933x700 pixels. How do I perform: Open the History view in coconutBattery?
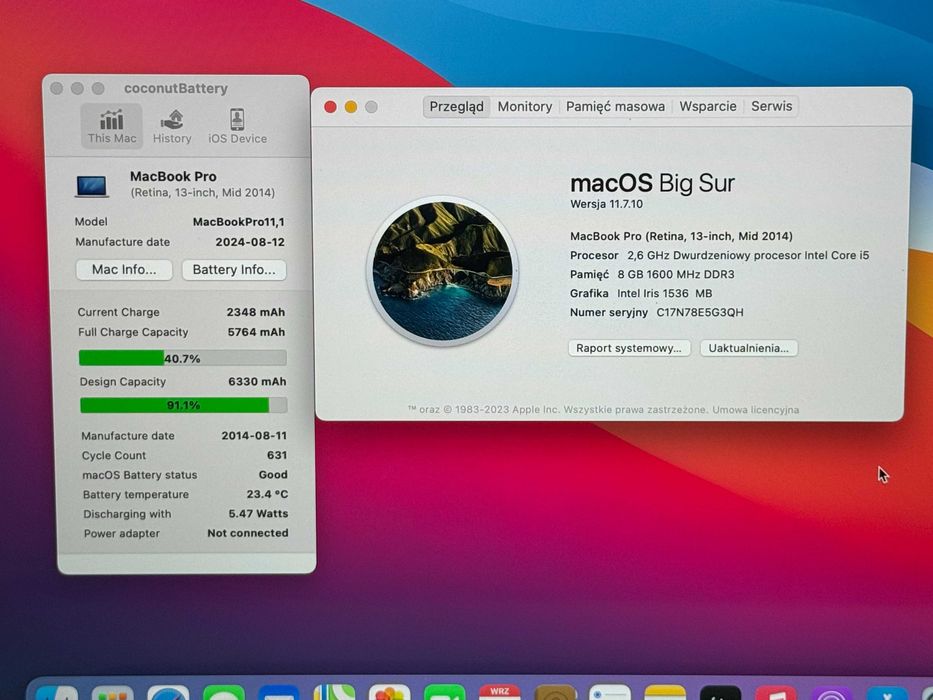point(172,126)
